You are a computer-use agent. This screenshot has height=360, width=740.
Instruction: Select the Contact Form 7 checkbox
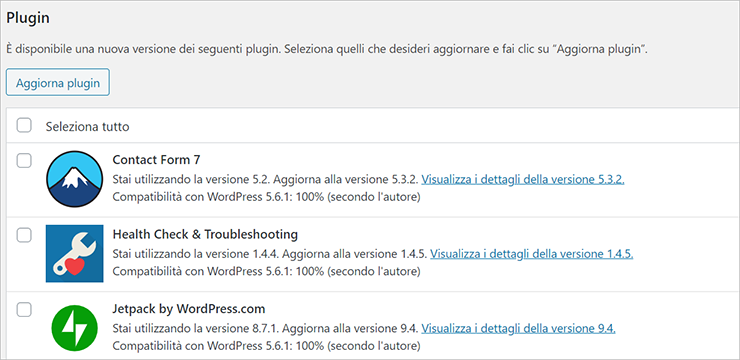coord(24,160)
